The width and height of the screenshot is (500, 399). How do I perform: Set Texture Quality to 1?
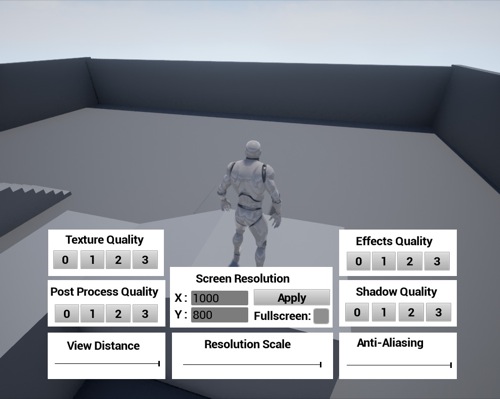(x=92, y=260)
